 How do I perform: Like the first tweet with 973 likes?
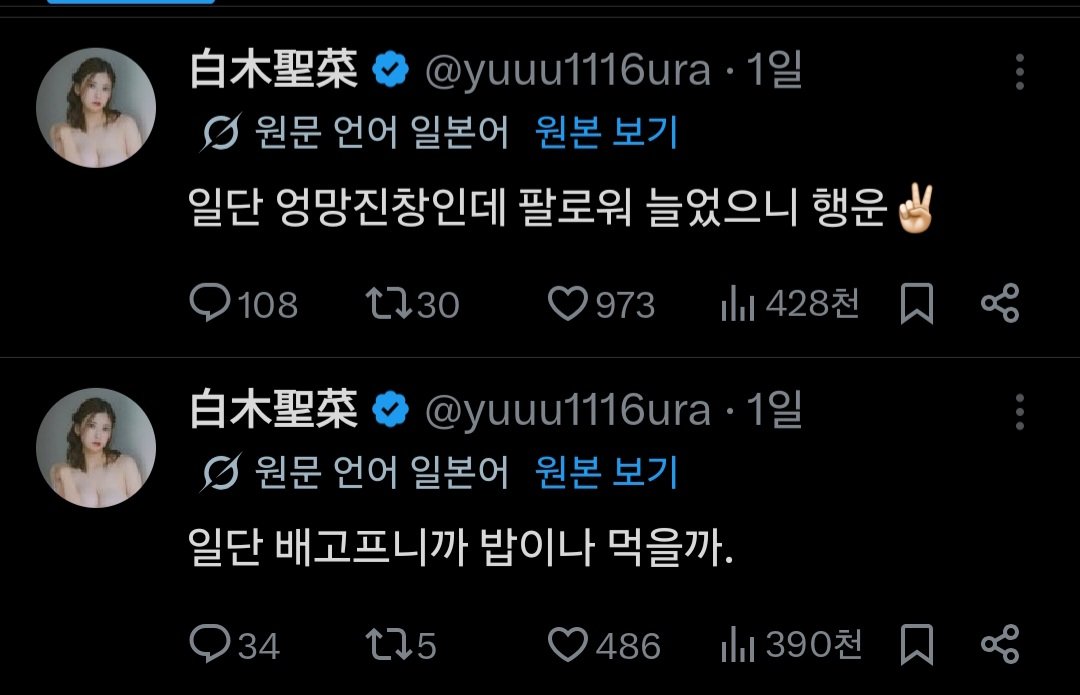point(601,303)
